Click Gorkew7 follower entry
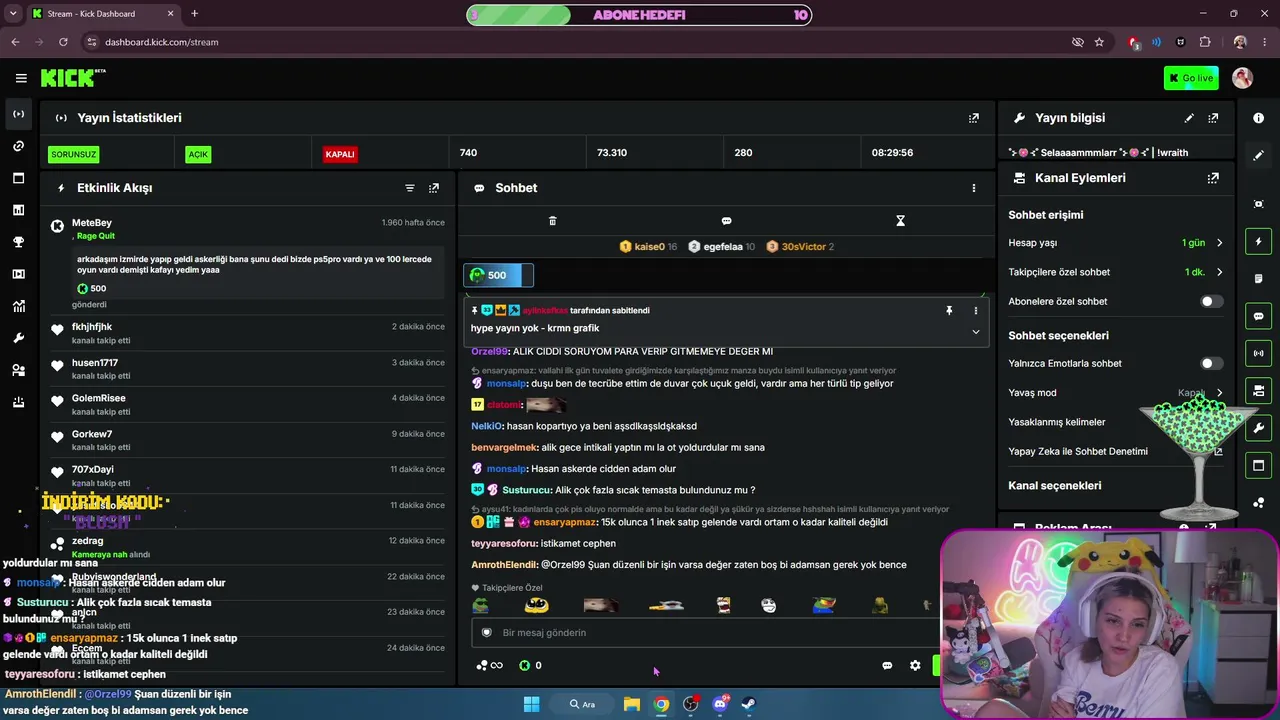Screen dimensions: 1280x720 [x=248, y=440]
